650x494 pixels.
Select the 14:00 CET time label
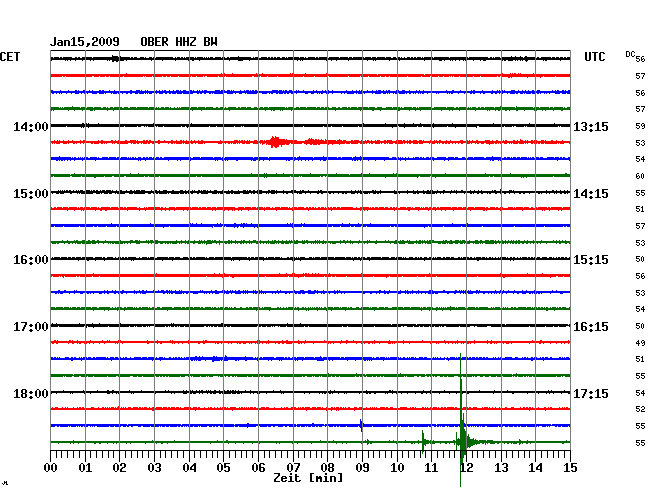(31, 126)
